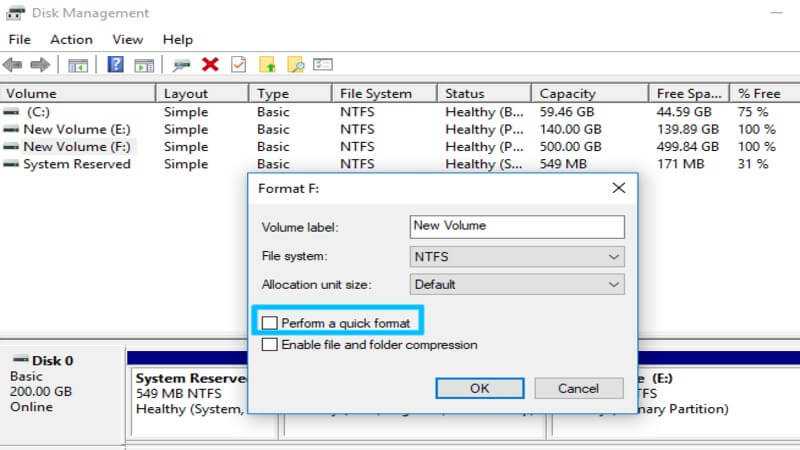Click the Disk Management app icon in the title bar
Viewport: 800px width, 450px height.
coord(15,13)
